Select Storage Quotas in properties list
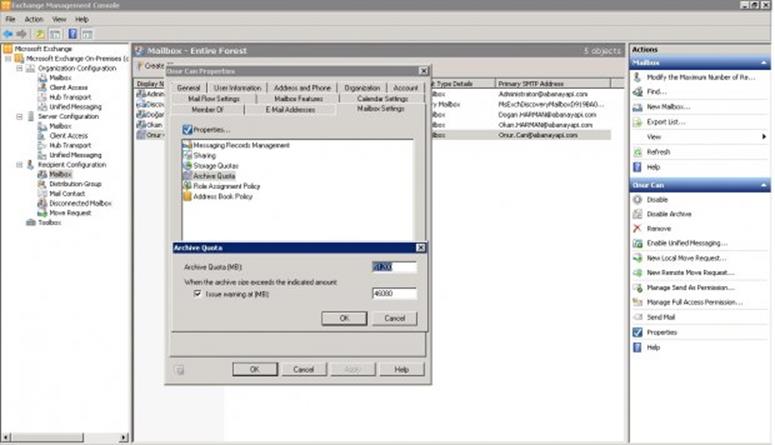This screenshot has width=775, height=445. pyautogui.click(x=215, y=166)
